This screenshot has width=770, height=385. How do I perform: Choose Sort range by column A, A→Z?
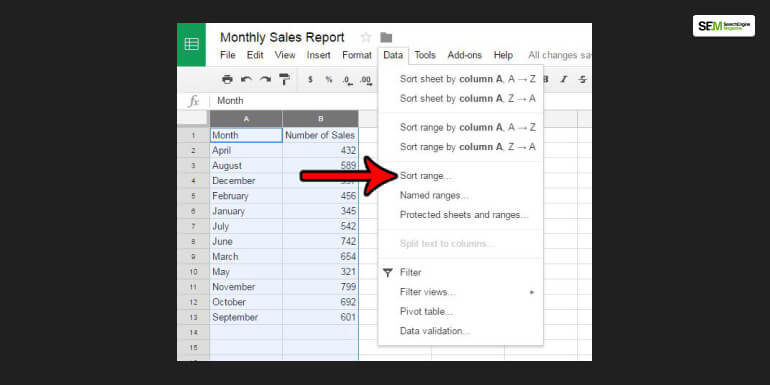click(x=461, y=128)
